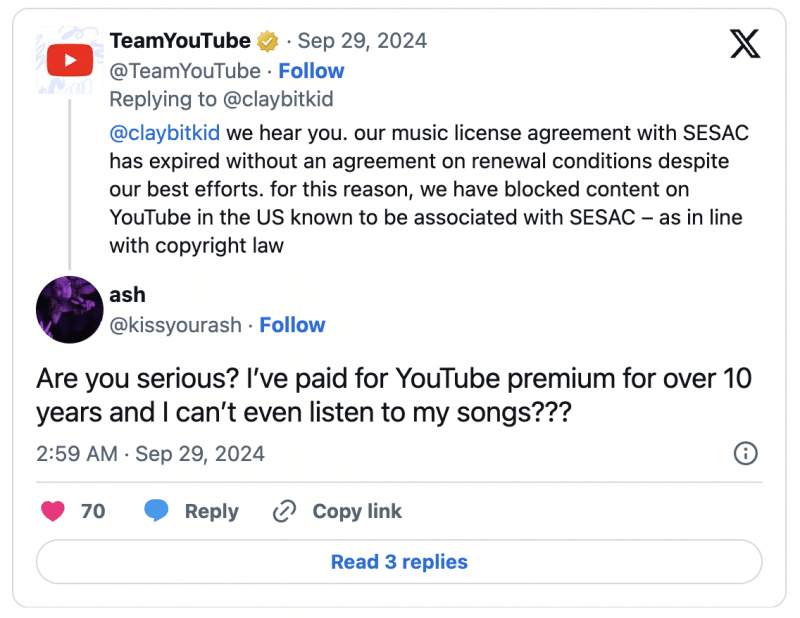Click the reply speech bubble icon
The image size is (800, 618).
point(156,511)
